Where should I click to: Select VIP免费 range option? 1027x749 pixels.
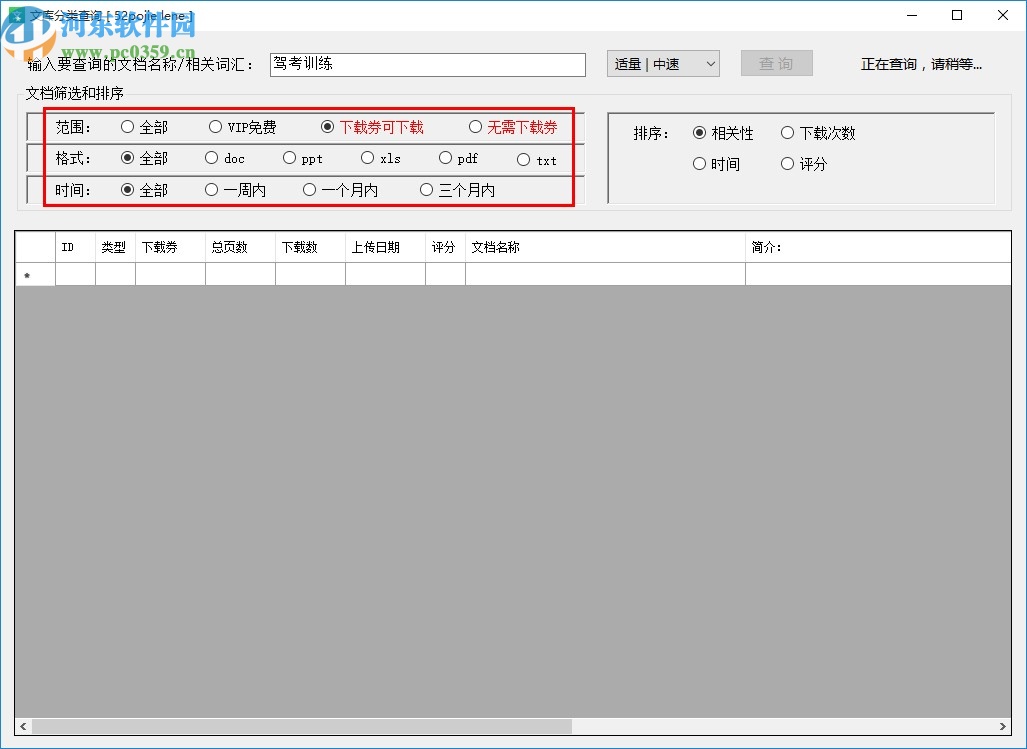click(x=242, y=127)
